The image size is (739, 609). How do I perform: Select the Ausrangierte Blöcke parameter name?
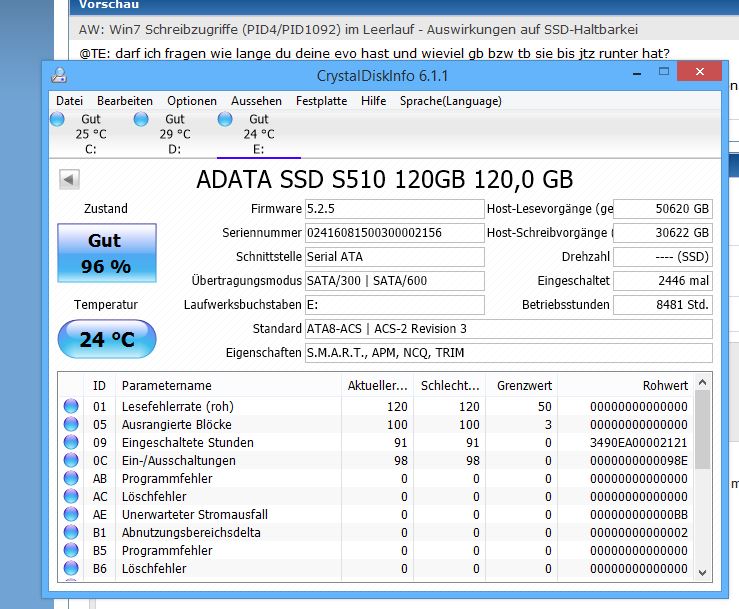coord(177,424)
